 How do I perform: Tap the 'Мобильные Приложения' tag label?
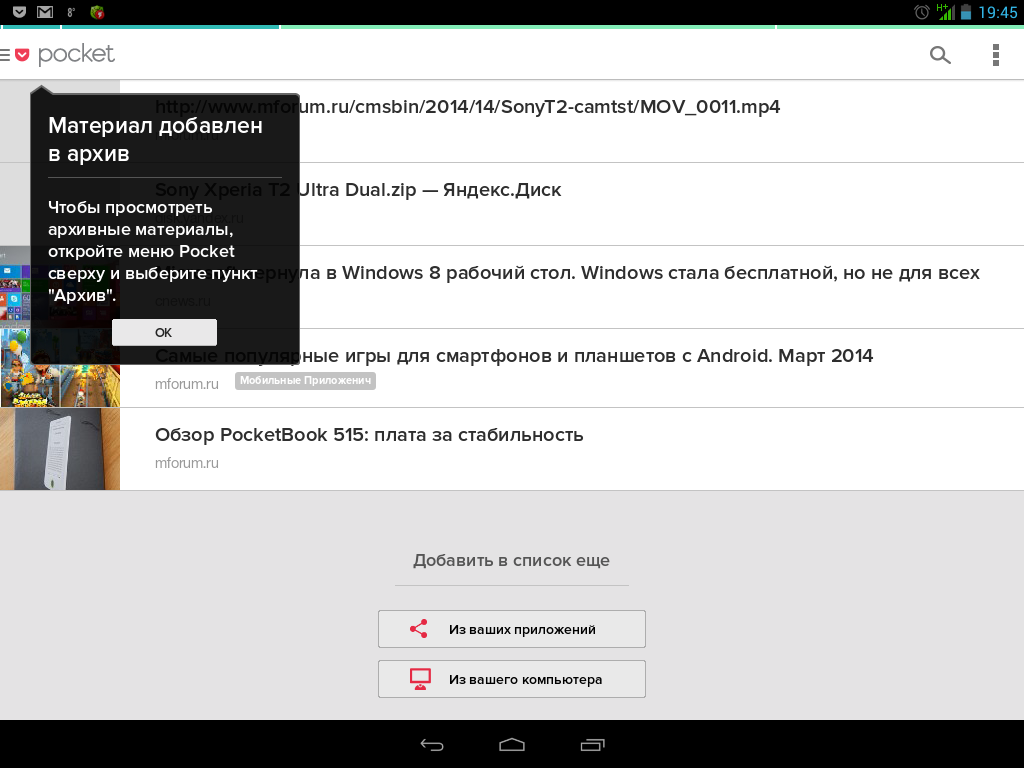pos(305,381)
